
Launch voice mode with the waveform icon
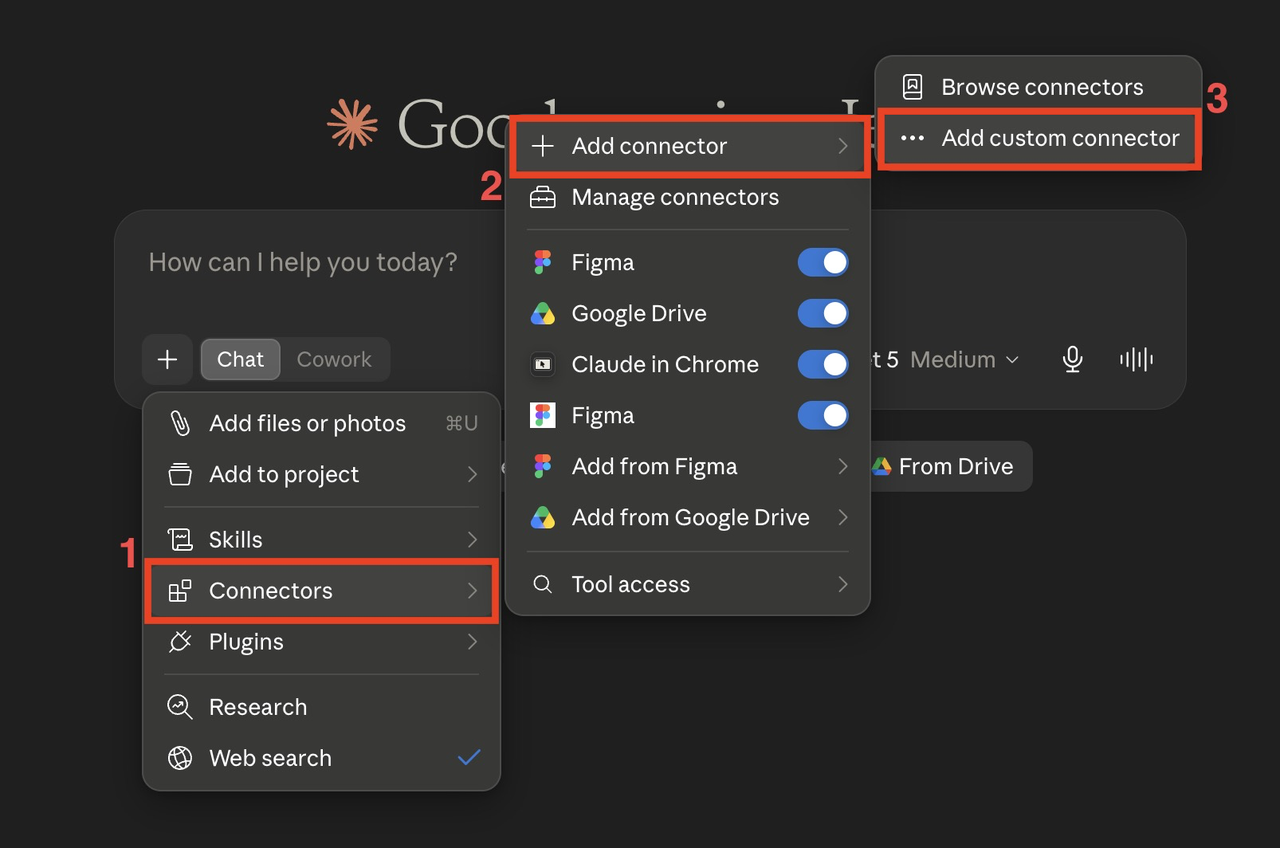[1136, 360]
